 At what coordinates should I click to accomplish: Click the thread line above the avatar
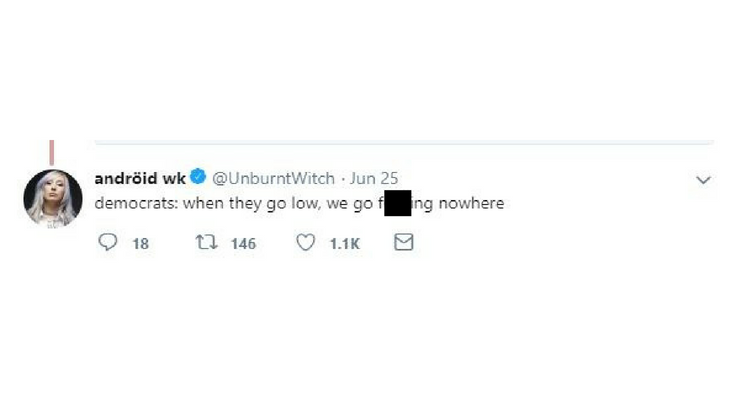(x=51, y=150)
